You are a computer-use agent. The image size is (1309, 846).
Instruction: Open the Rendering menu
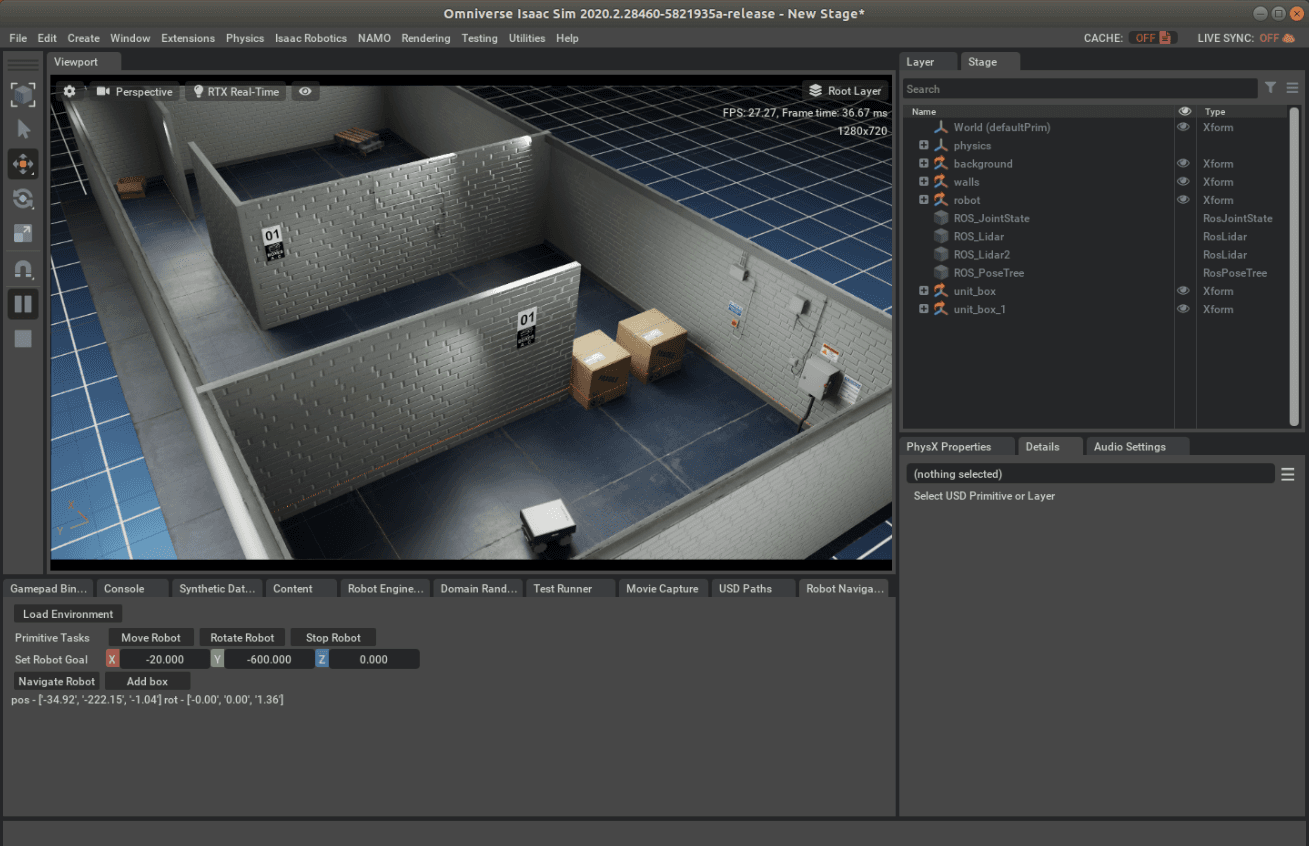click(426, 38)
